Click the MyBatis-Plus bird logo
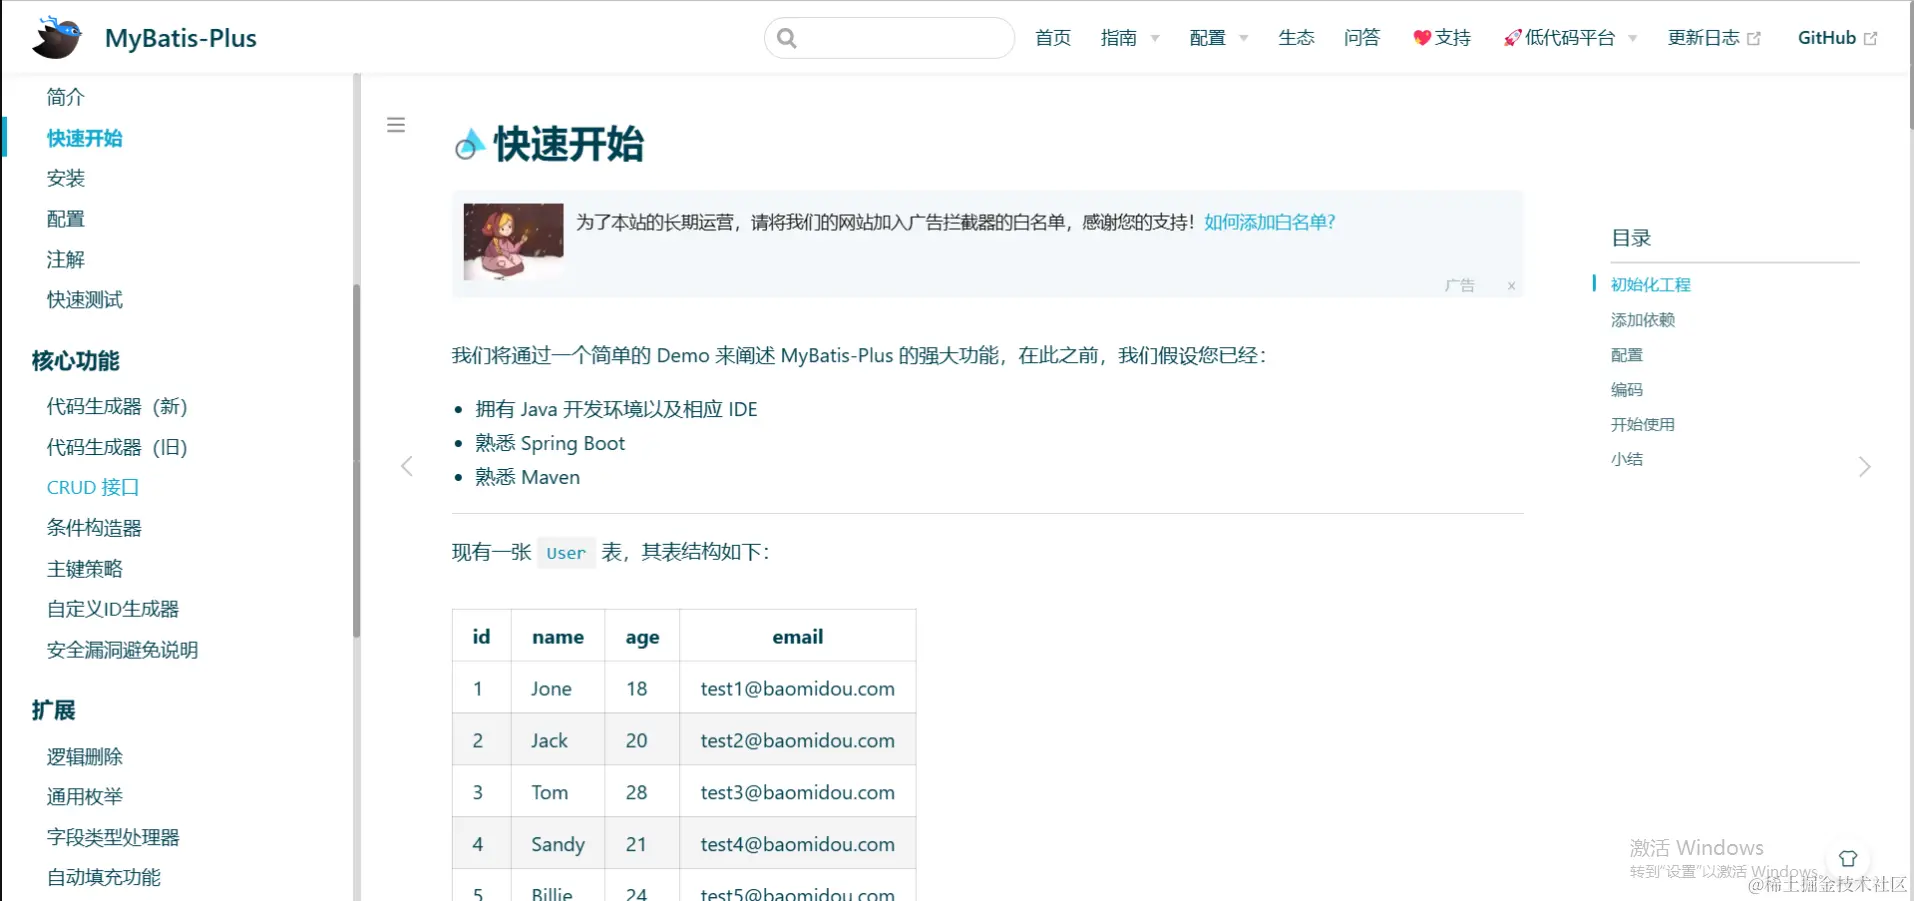Image resolution: width=1914 pixels, height=901 pixels. tap(57, 38)
